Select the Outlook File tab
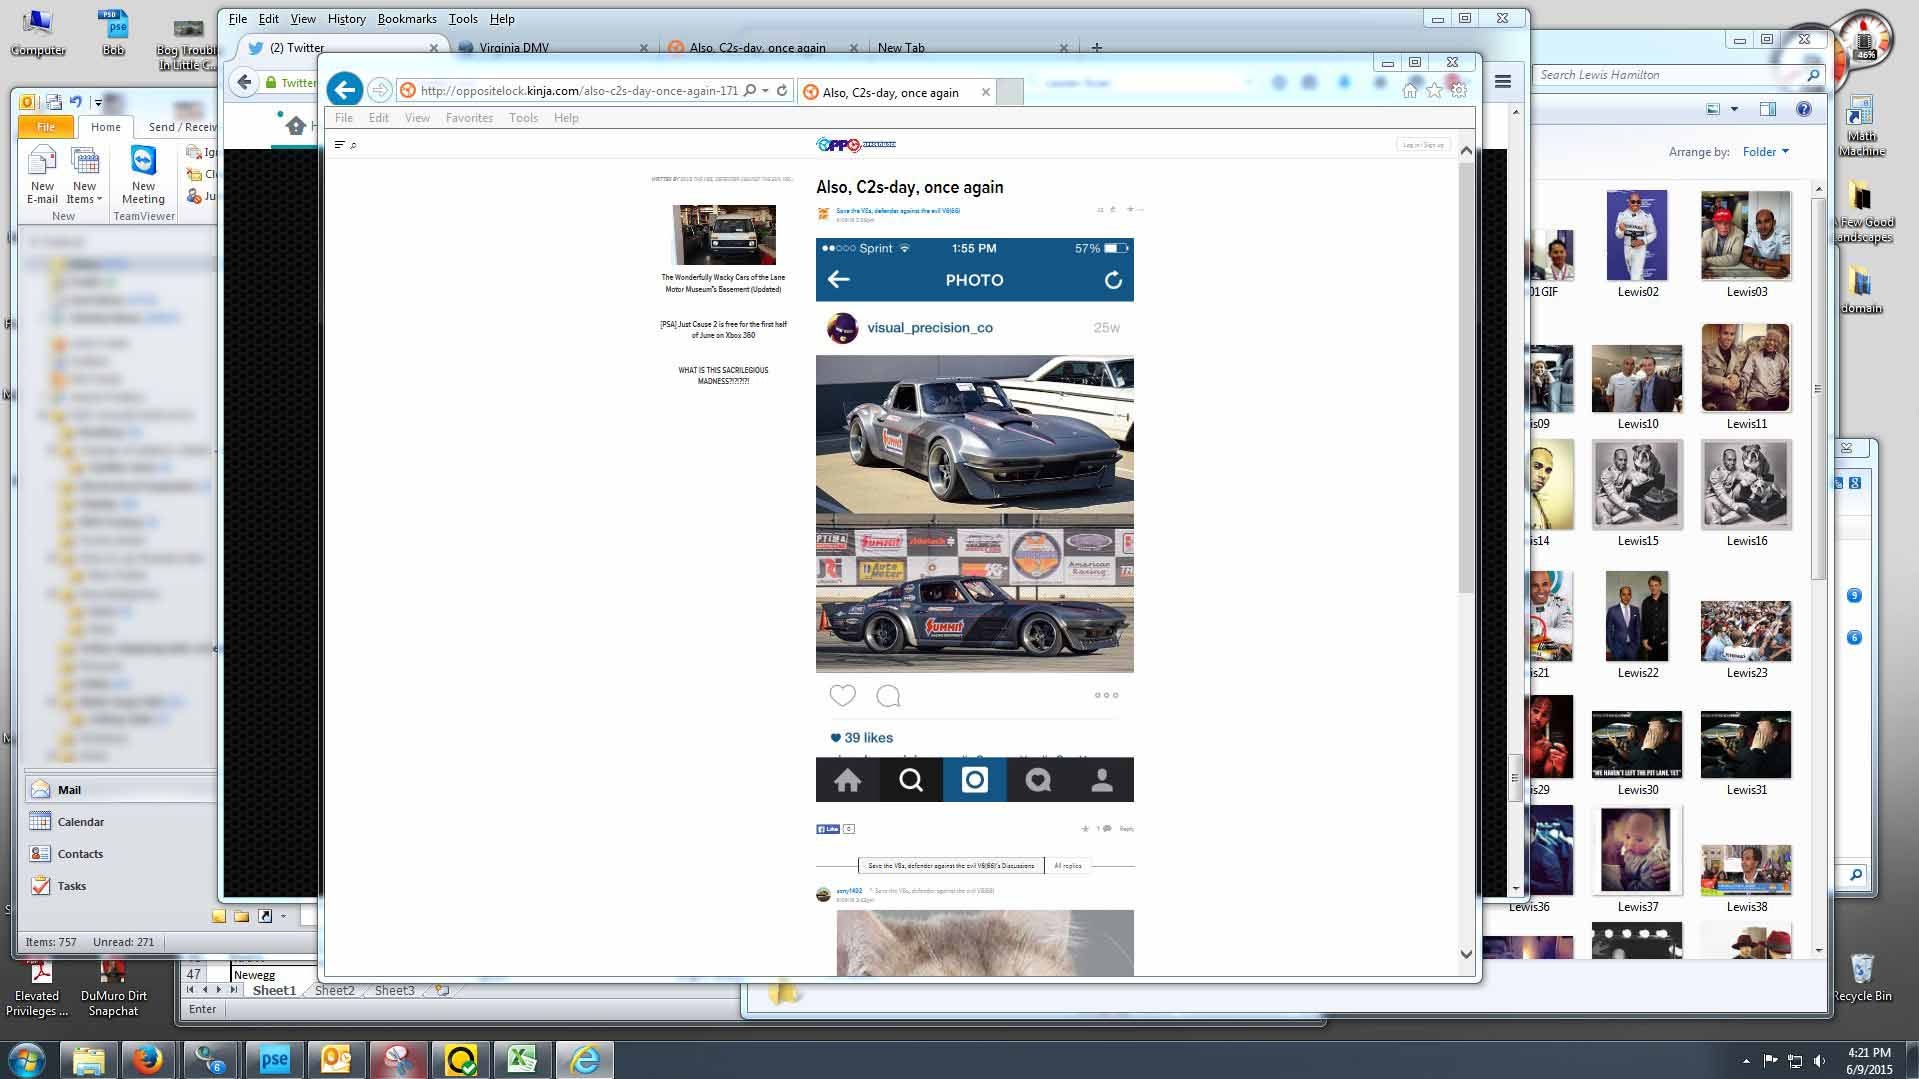The image size is (1919, 1079). tap(46, 127)
